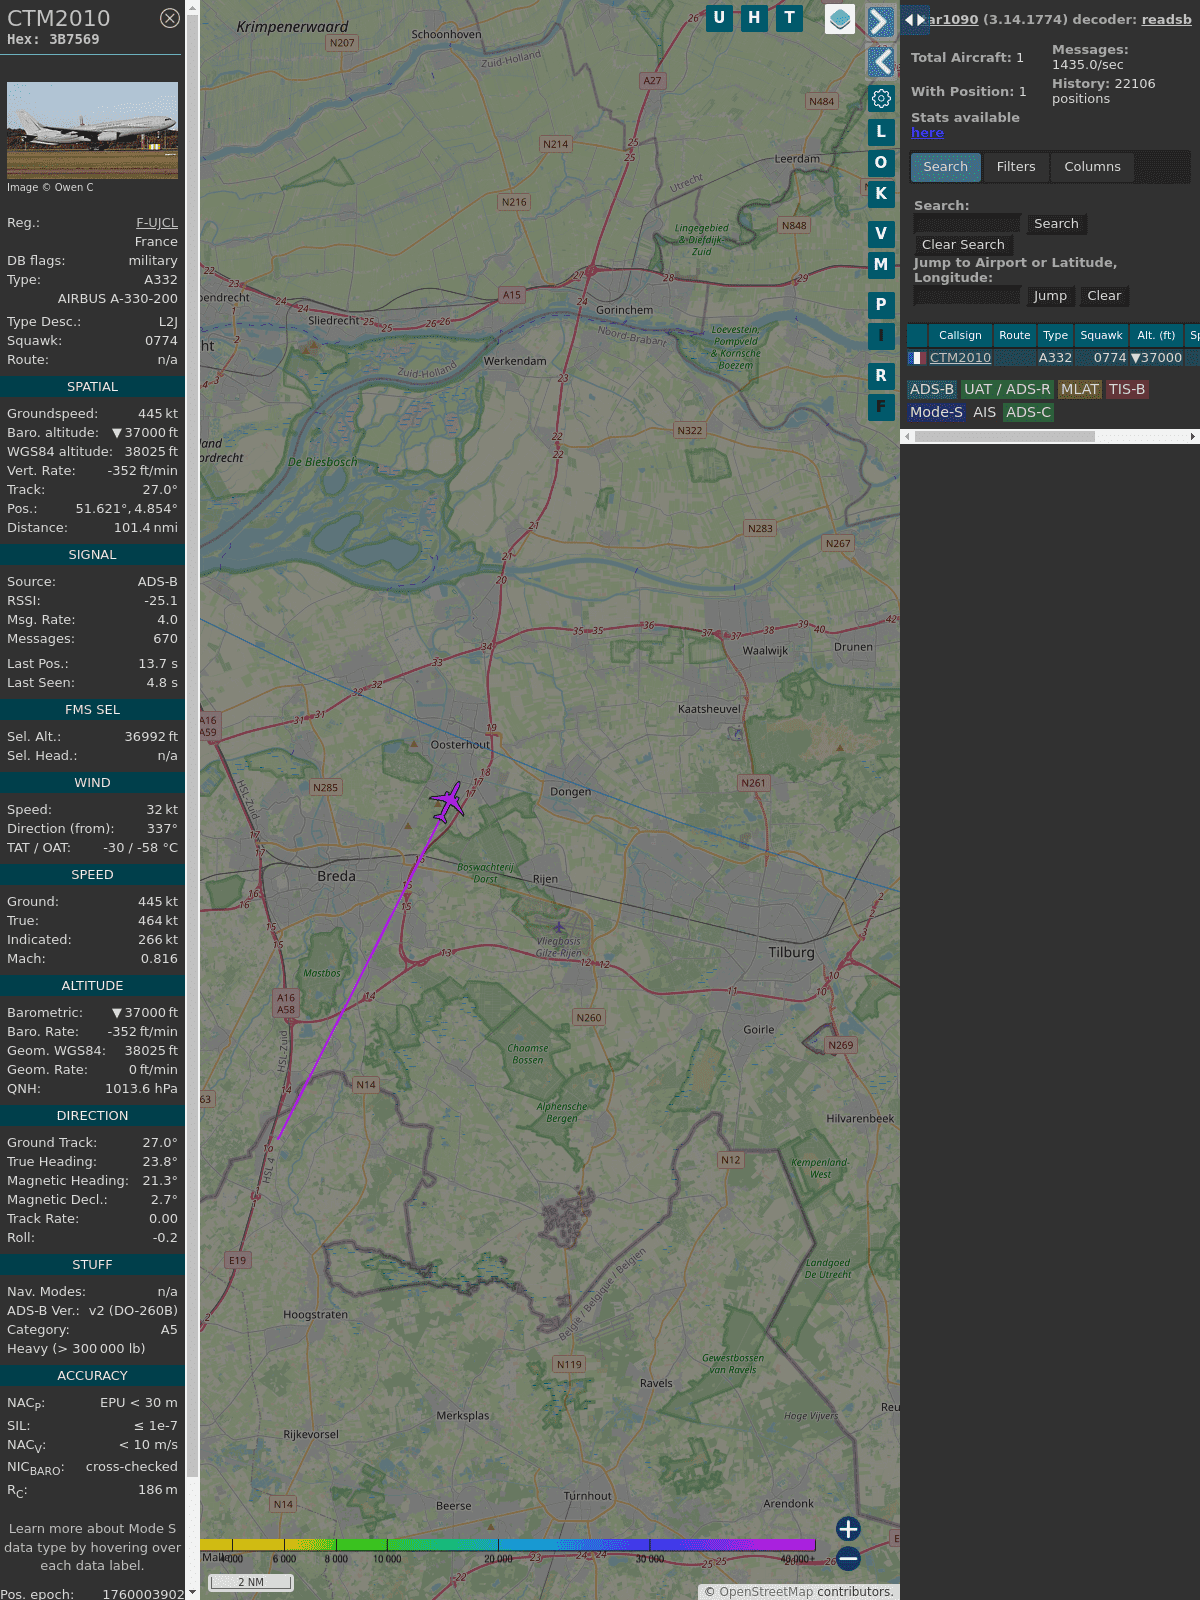
Task: Toggle the sidebar width arrows icon
Action: pos(914,19)
